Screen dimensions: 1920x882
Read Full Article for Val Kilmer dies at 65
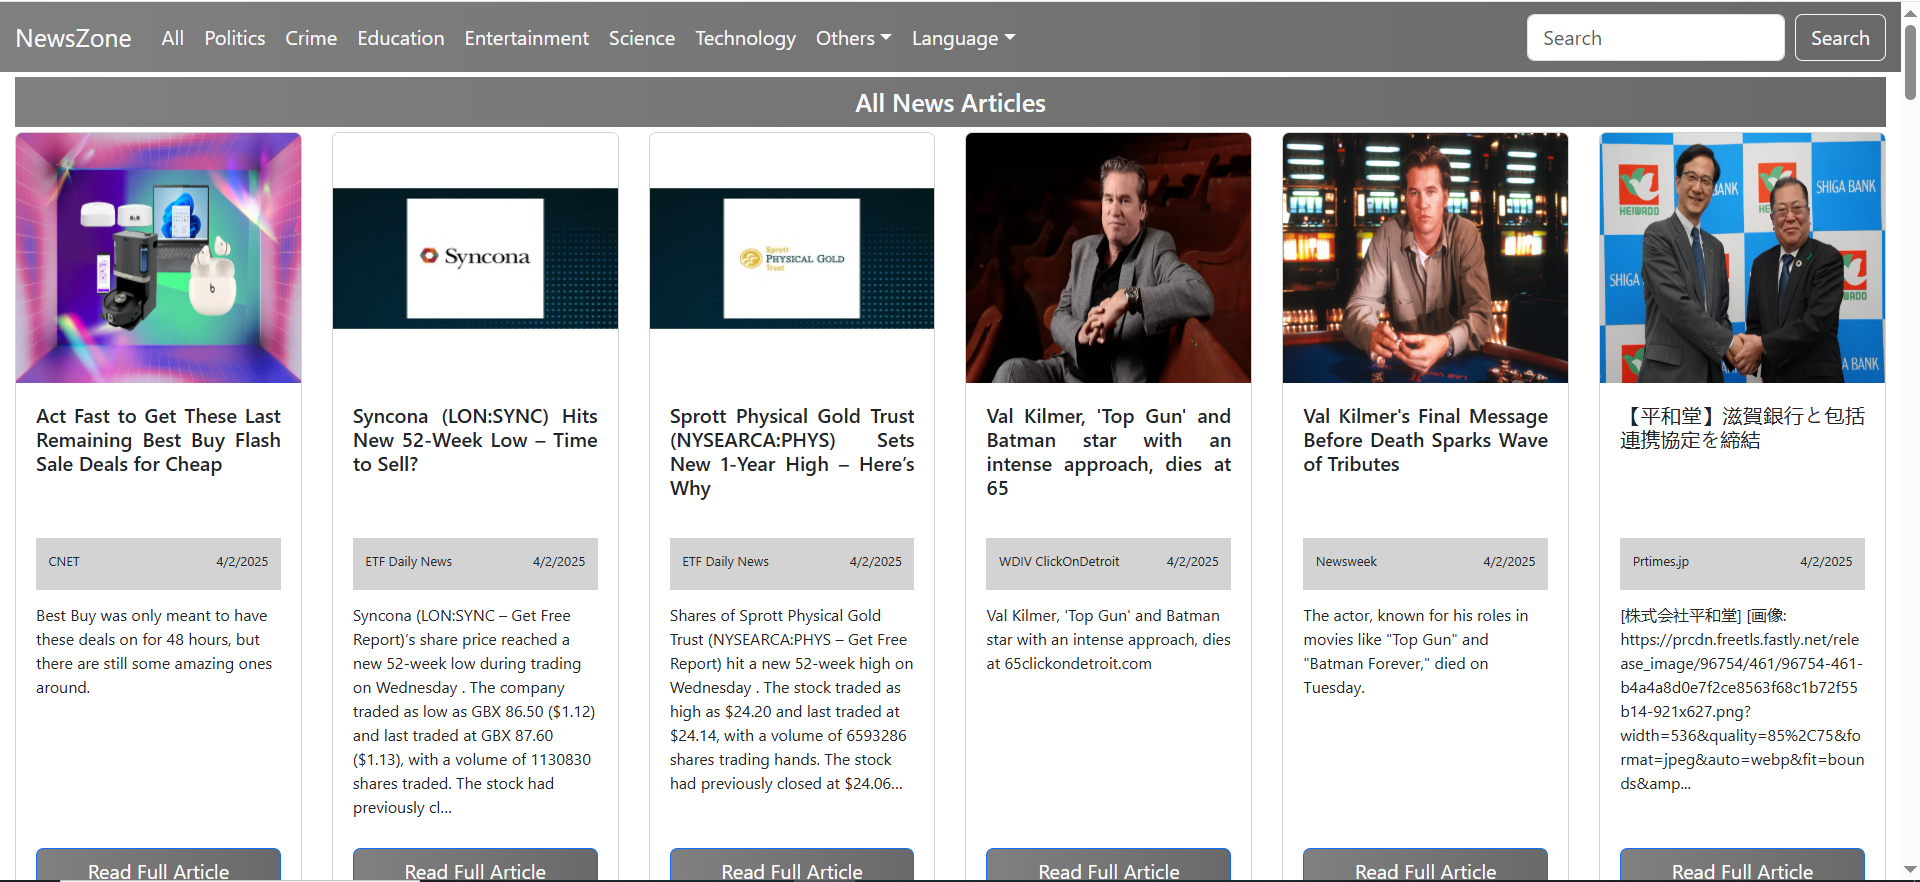coord(1108,865)
